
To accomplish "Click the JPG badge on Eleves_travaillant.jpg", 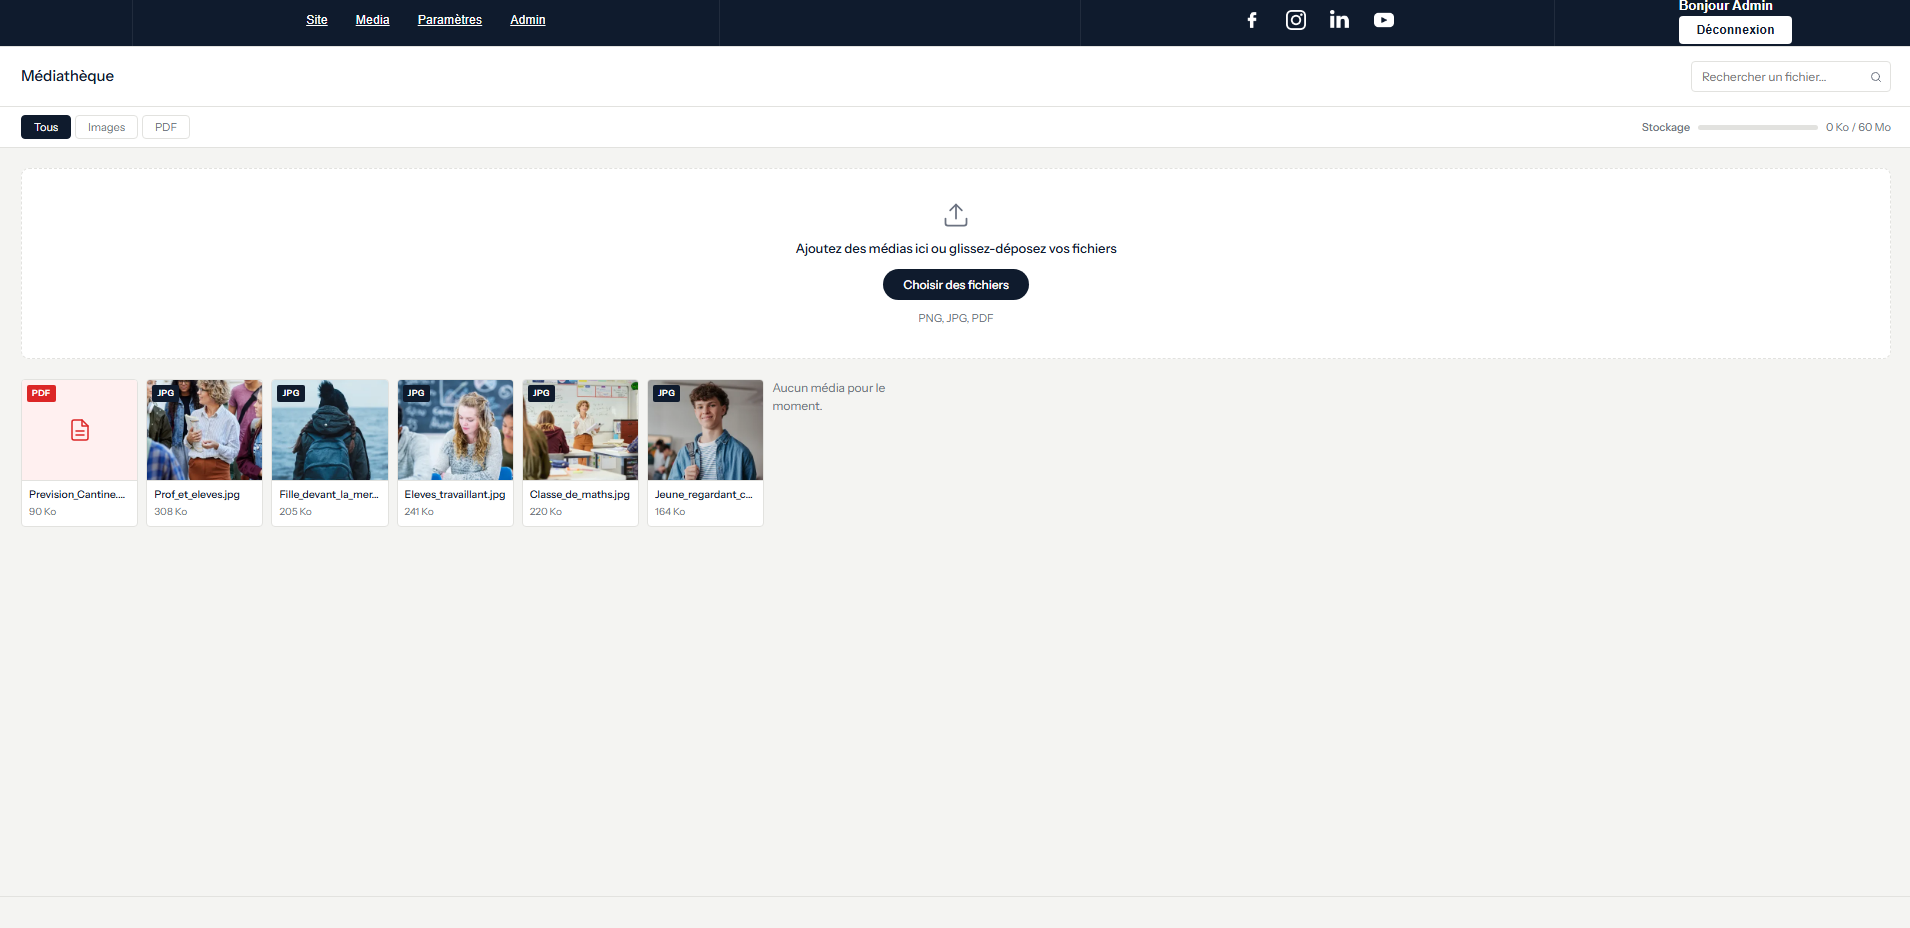I will (416, 393).
